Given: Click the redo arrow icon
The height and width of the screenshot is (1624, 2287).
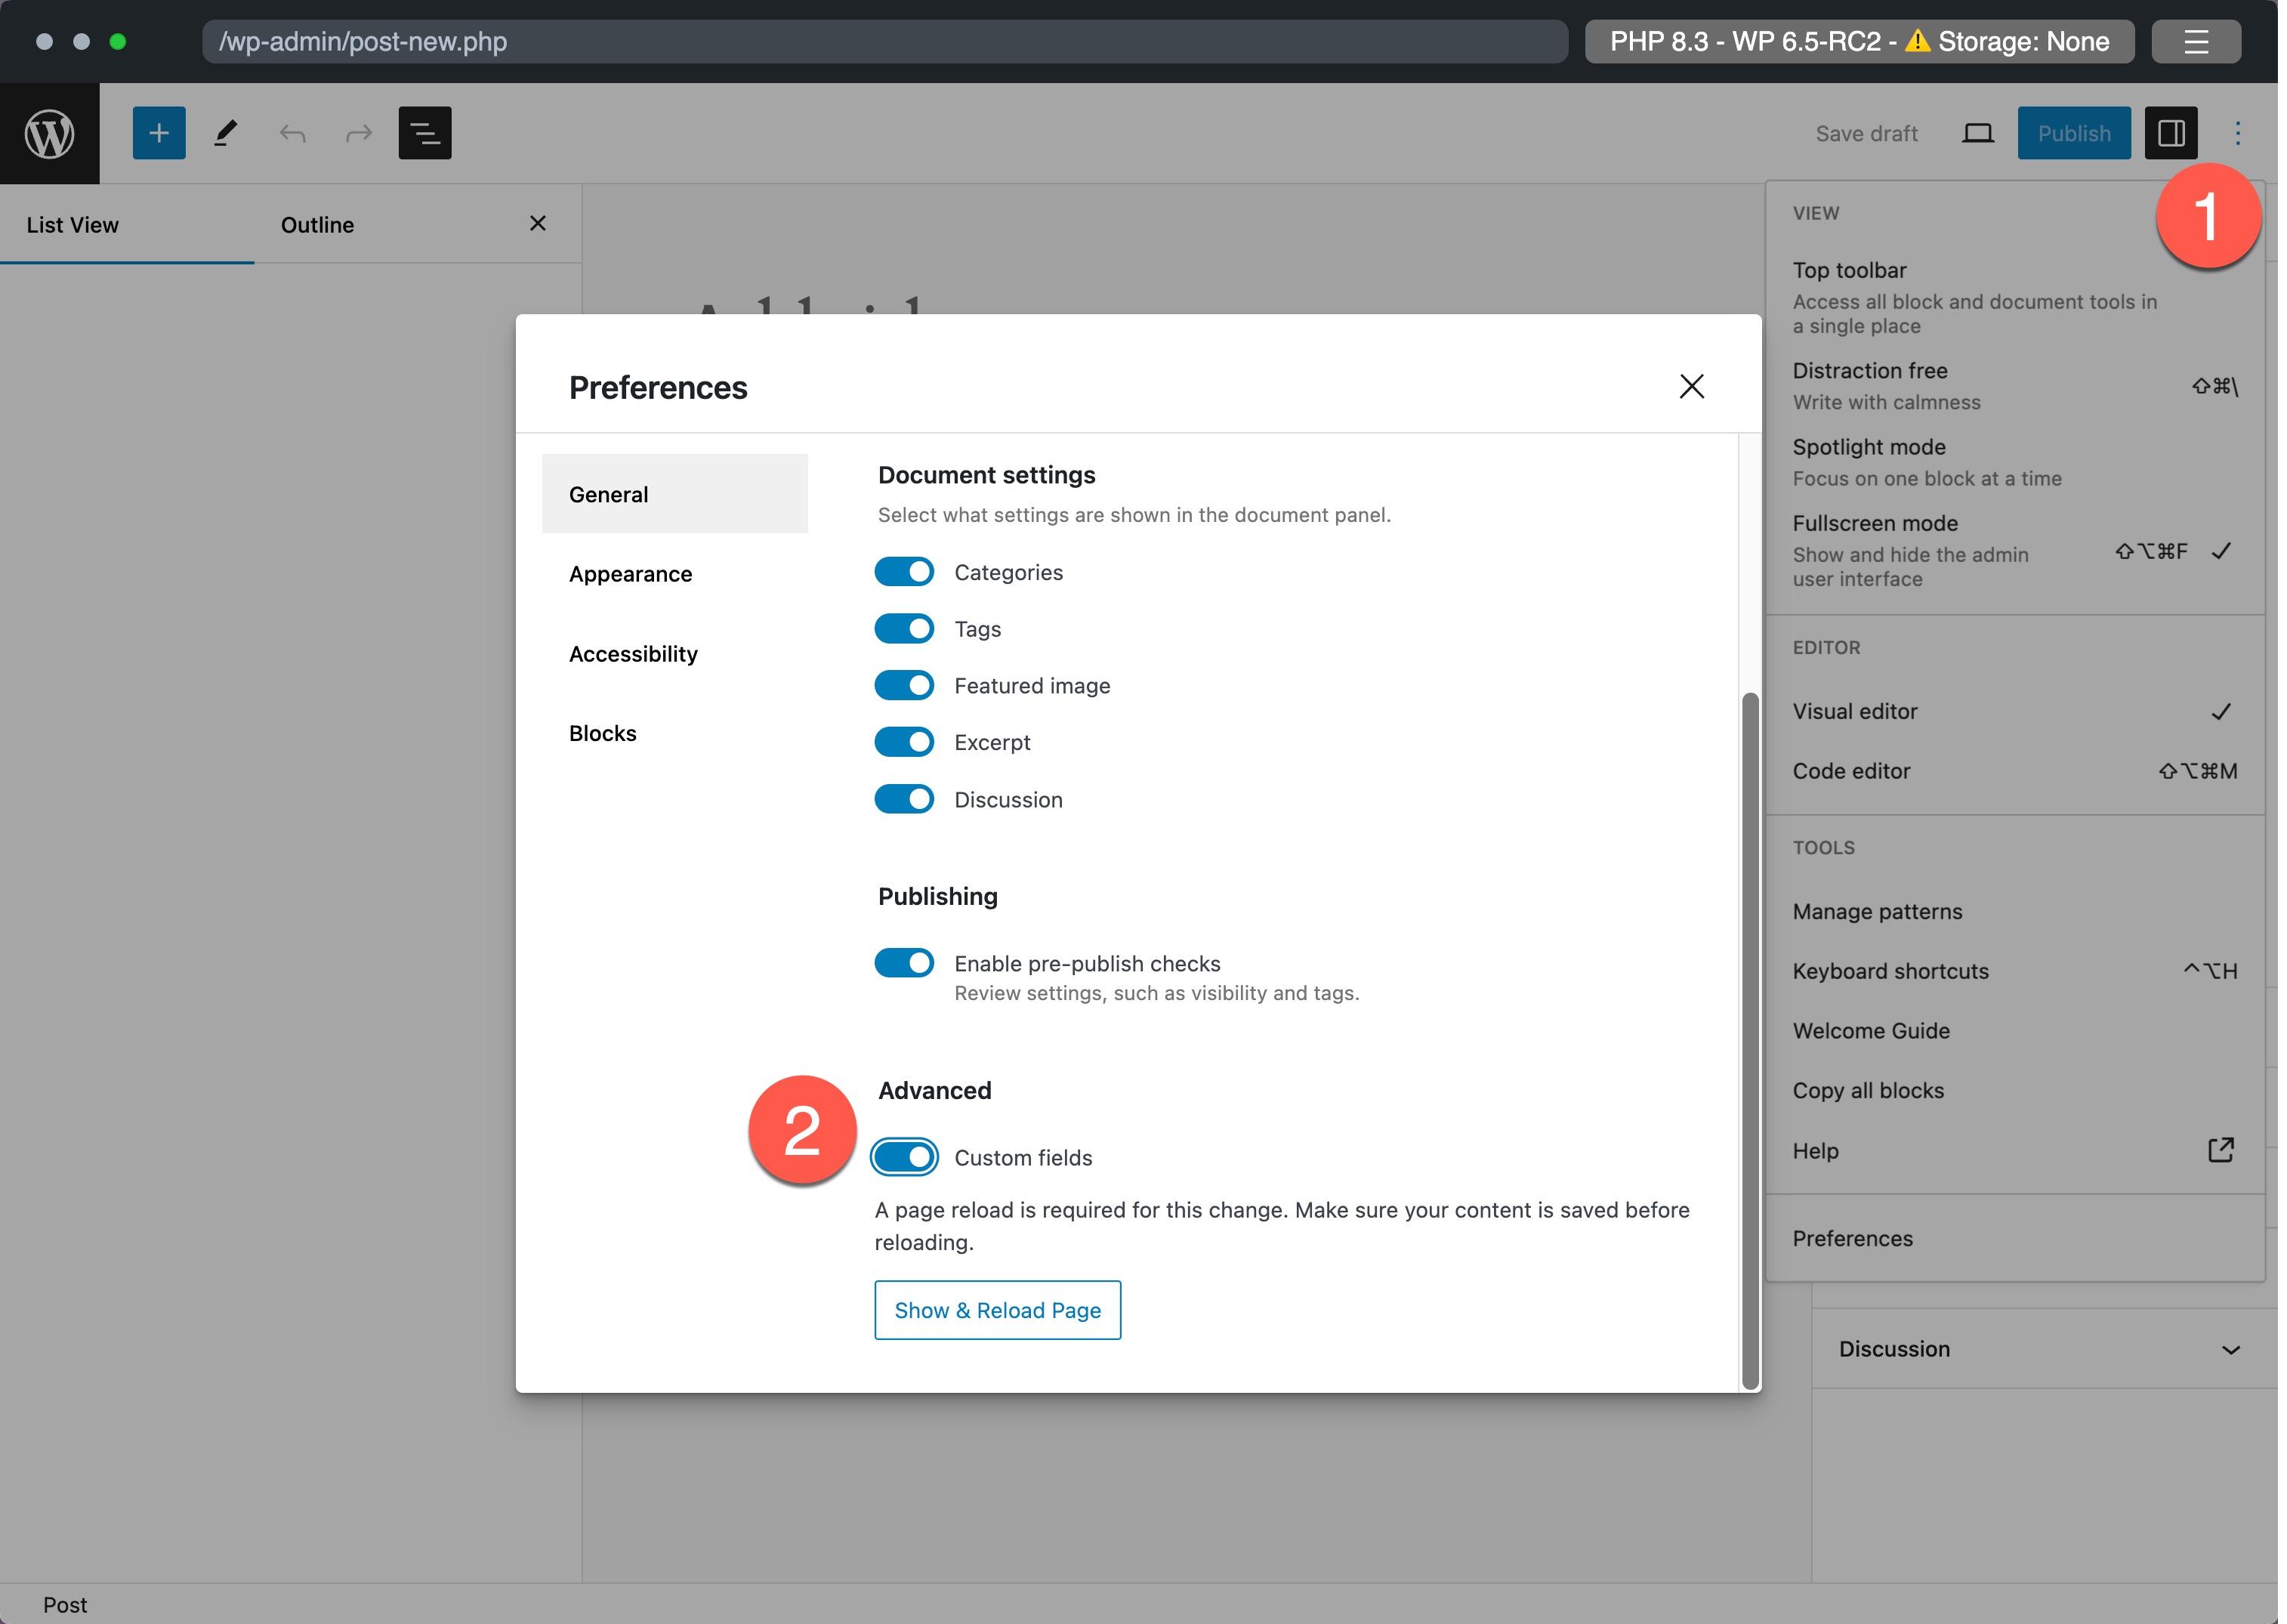Looking at the screenshot, I should 358,132.
